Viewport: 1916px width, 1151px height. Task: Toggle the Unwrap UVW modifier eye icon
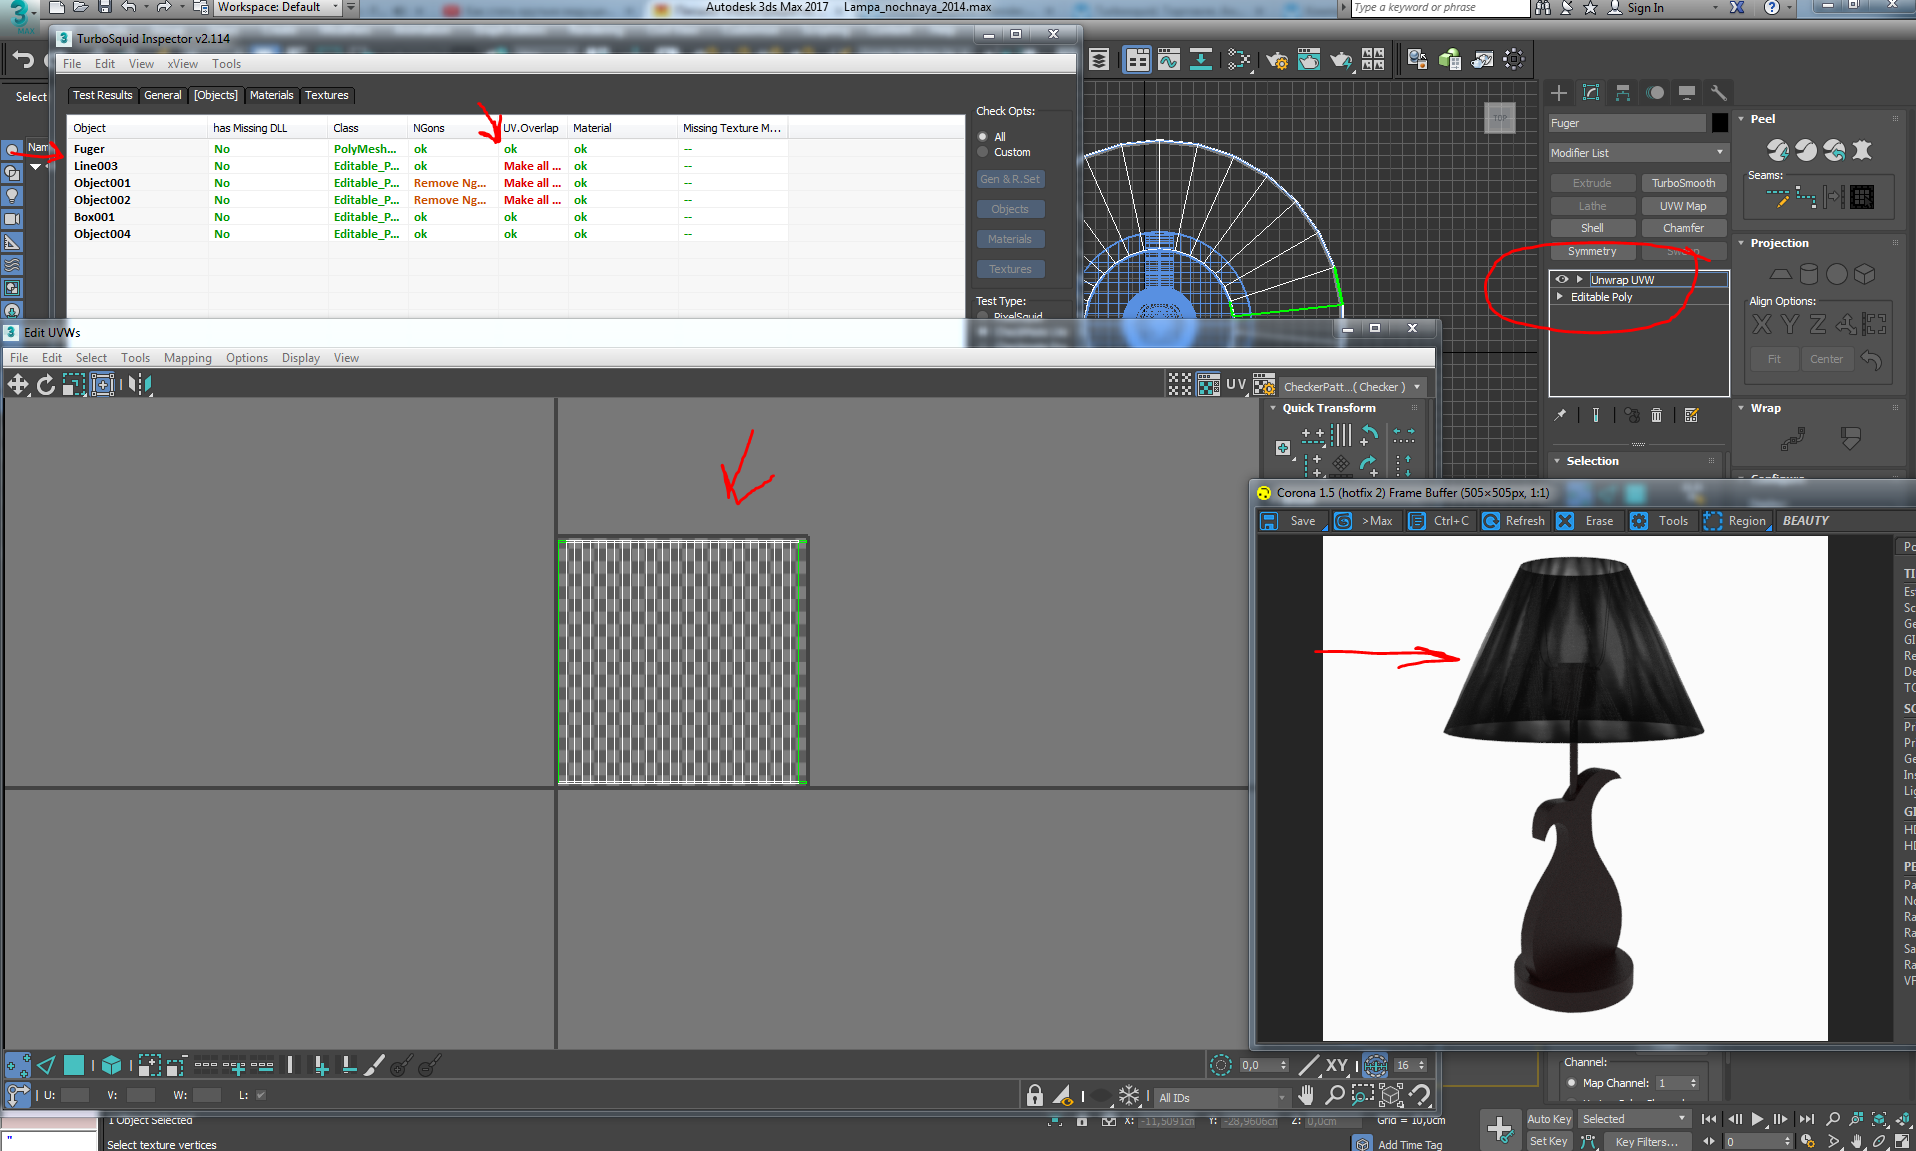point(1561,280)
